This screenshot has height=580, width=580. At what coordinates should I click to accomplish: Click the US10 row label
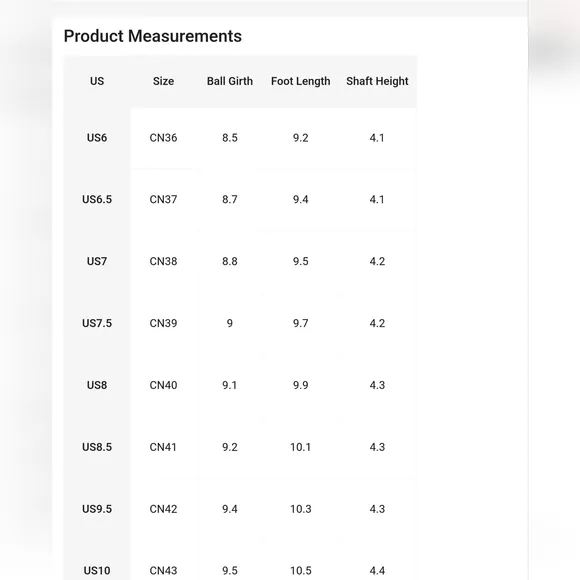pos(97,571)
